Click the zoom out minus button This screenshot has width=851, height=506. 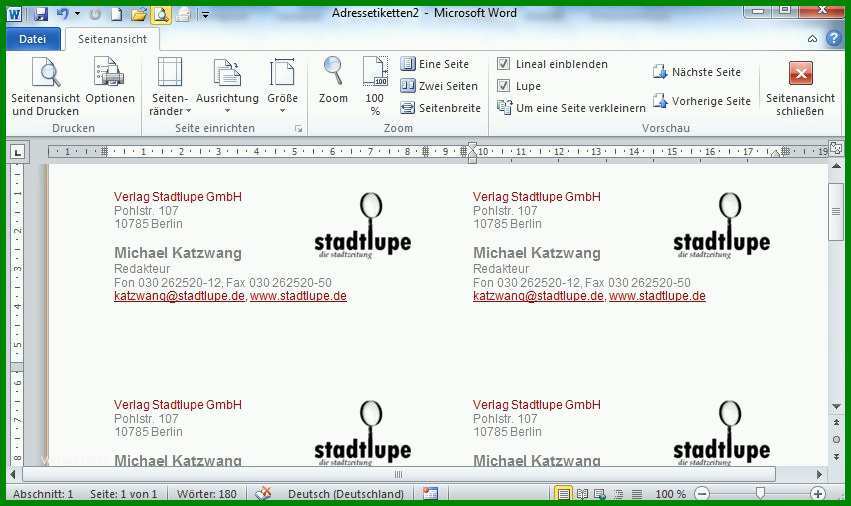click(702, 494)
